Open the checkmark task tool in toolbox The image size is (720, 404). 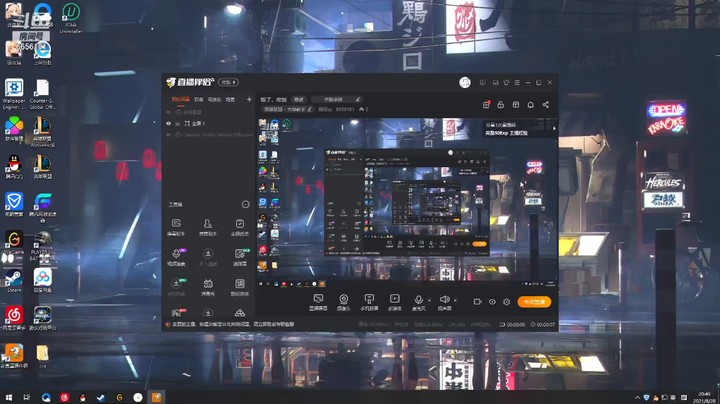(x=240, y=227)
